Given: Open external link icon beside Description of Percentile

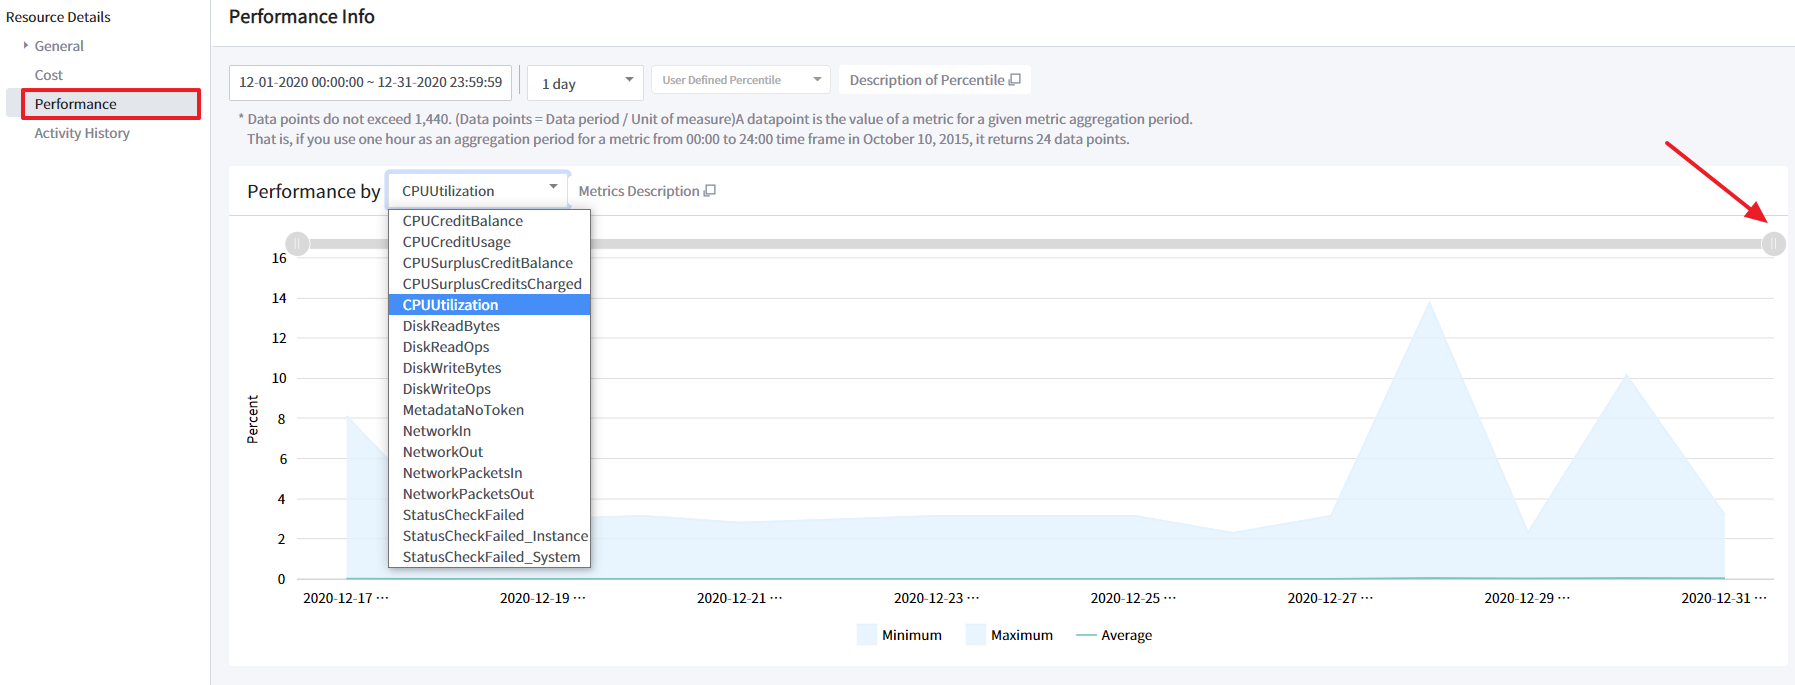Looking at the screenshot, I should (1015, 80).
